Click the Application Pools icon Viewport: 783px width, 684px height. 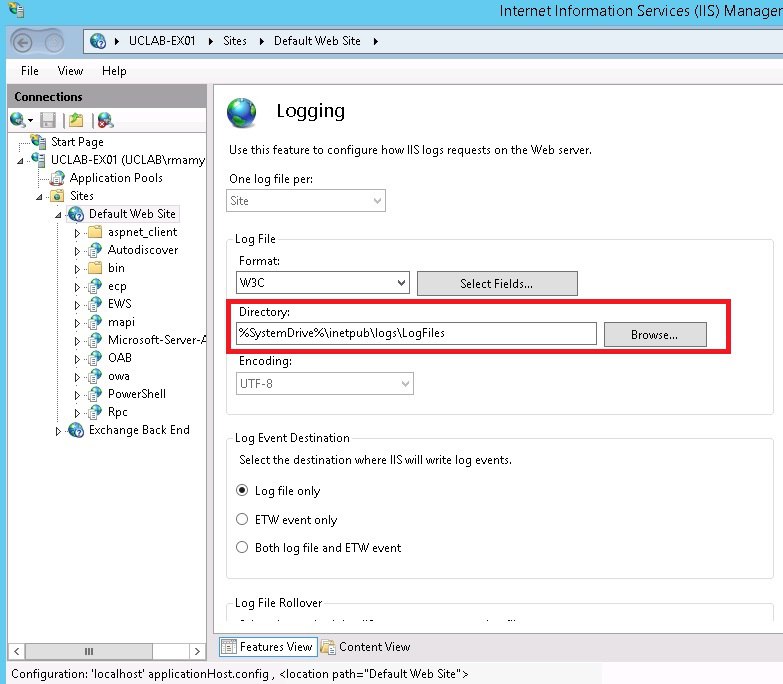[x=57, y=178]
